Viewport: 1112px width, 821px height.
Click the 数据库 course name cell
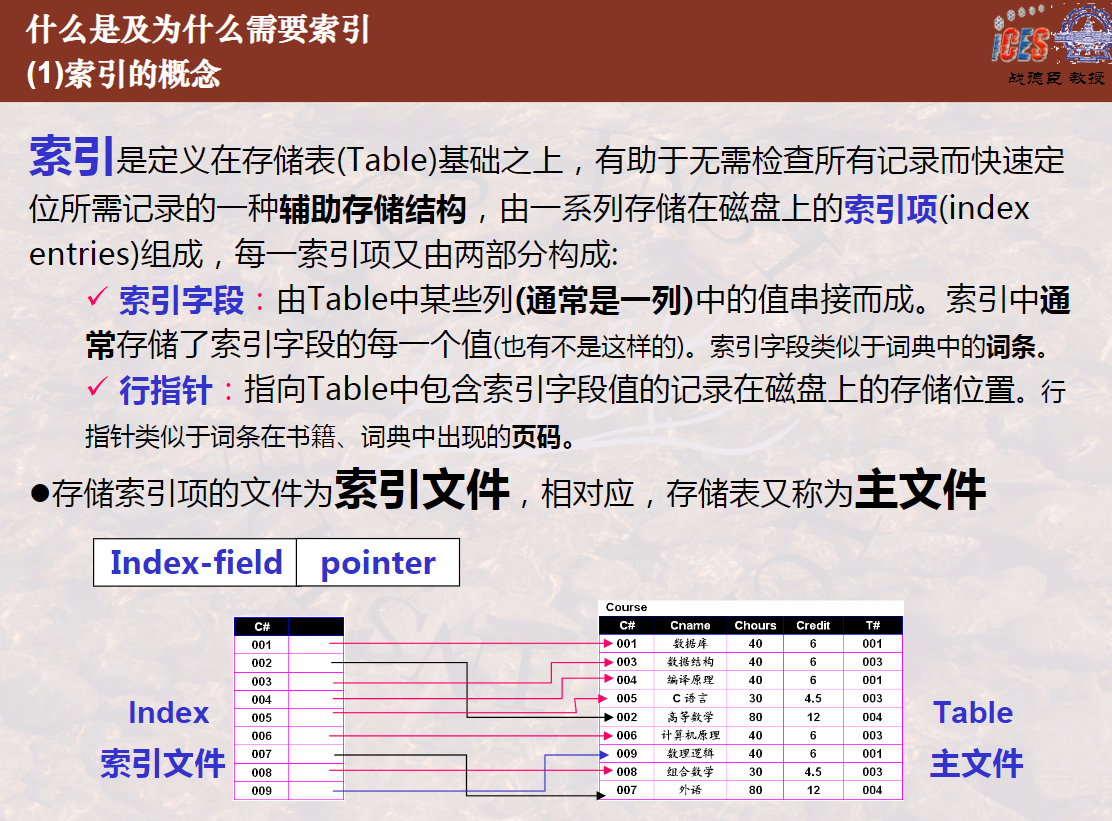point(690,644)
